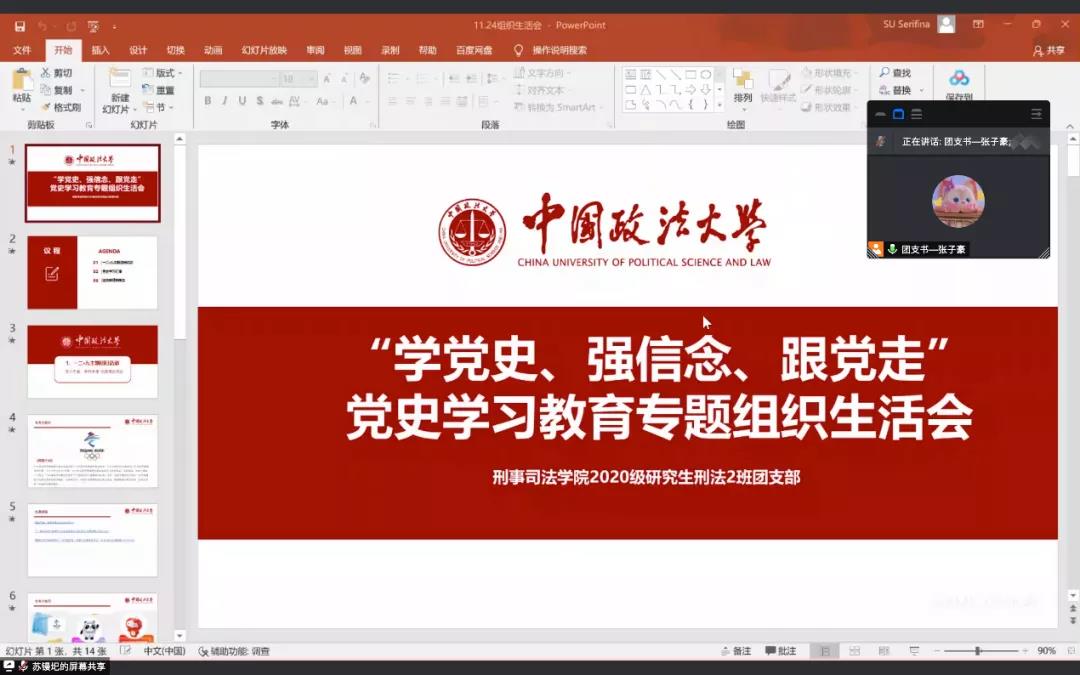Screen dimensions: 1080x675
Task: Switch to reading view in status bar
Action: click(x=884, y=651)
